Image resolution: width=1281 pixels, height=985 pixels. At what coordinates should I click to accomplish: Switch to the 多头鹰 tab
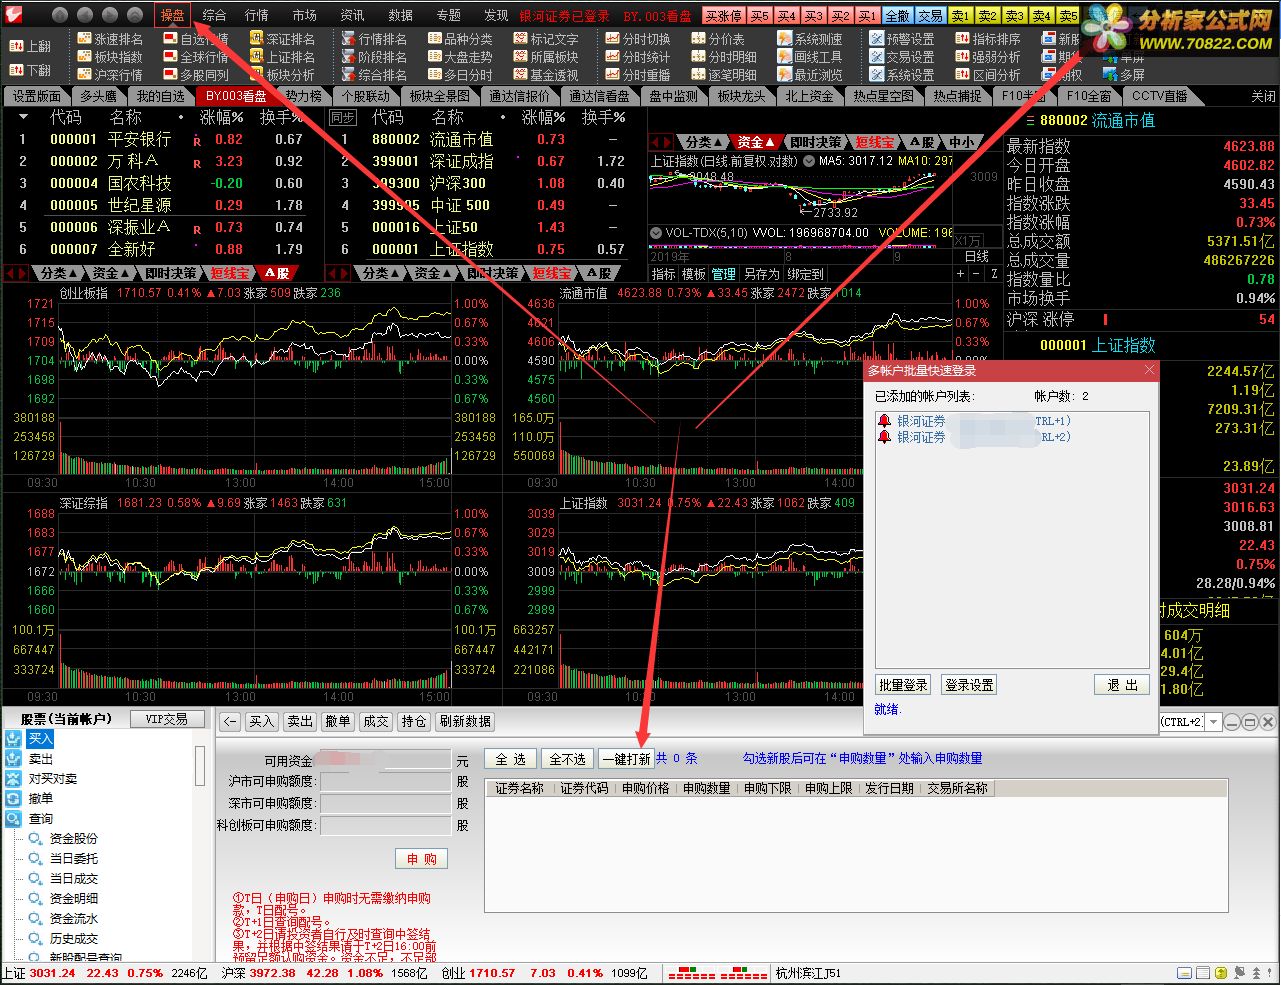pyautogui.click(x=98, y=96)
